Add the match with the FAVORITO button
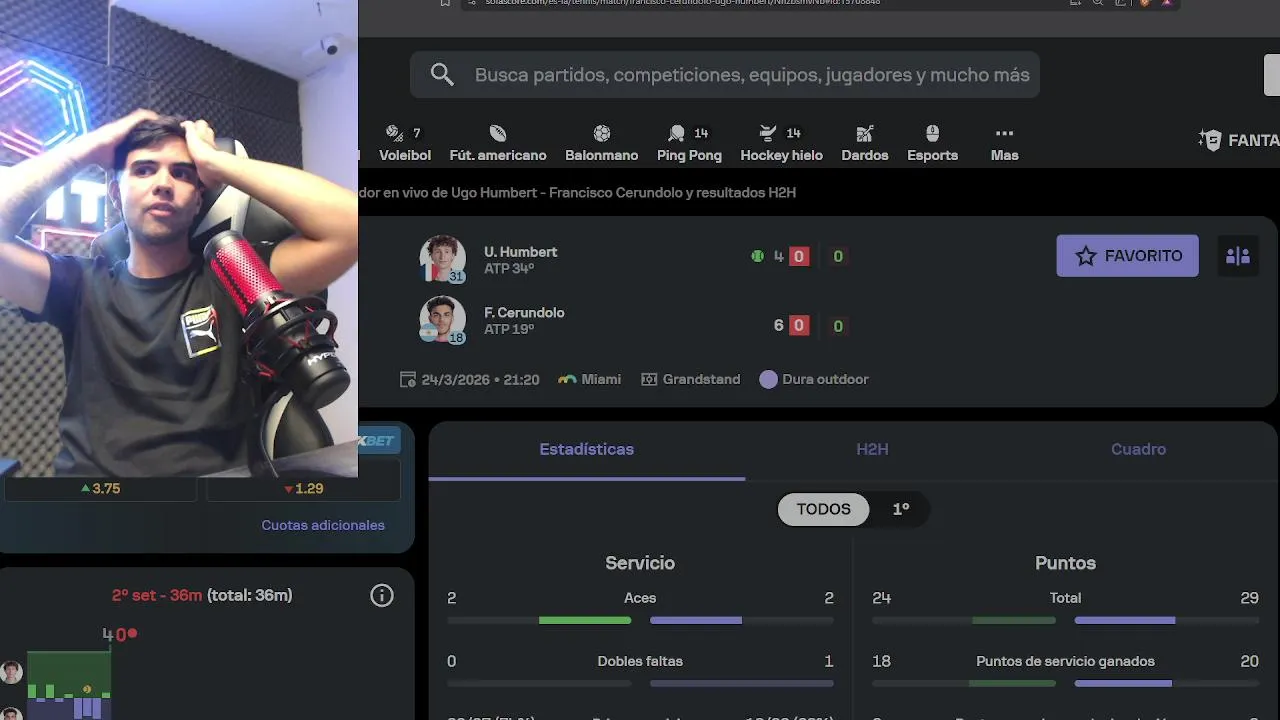Screen dimensions: 1280x720 pyautogui.click(x=1127, y=256)
